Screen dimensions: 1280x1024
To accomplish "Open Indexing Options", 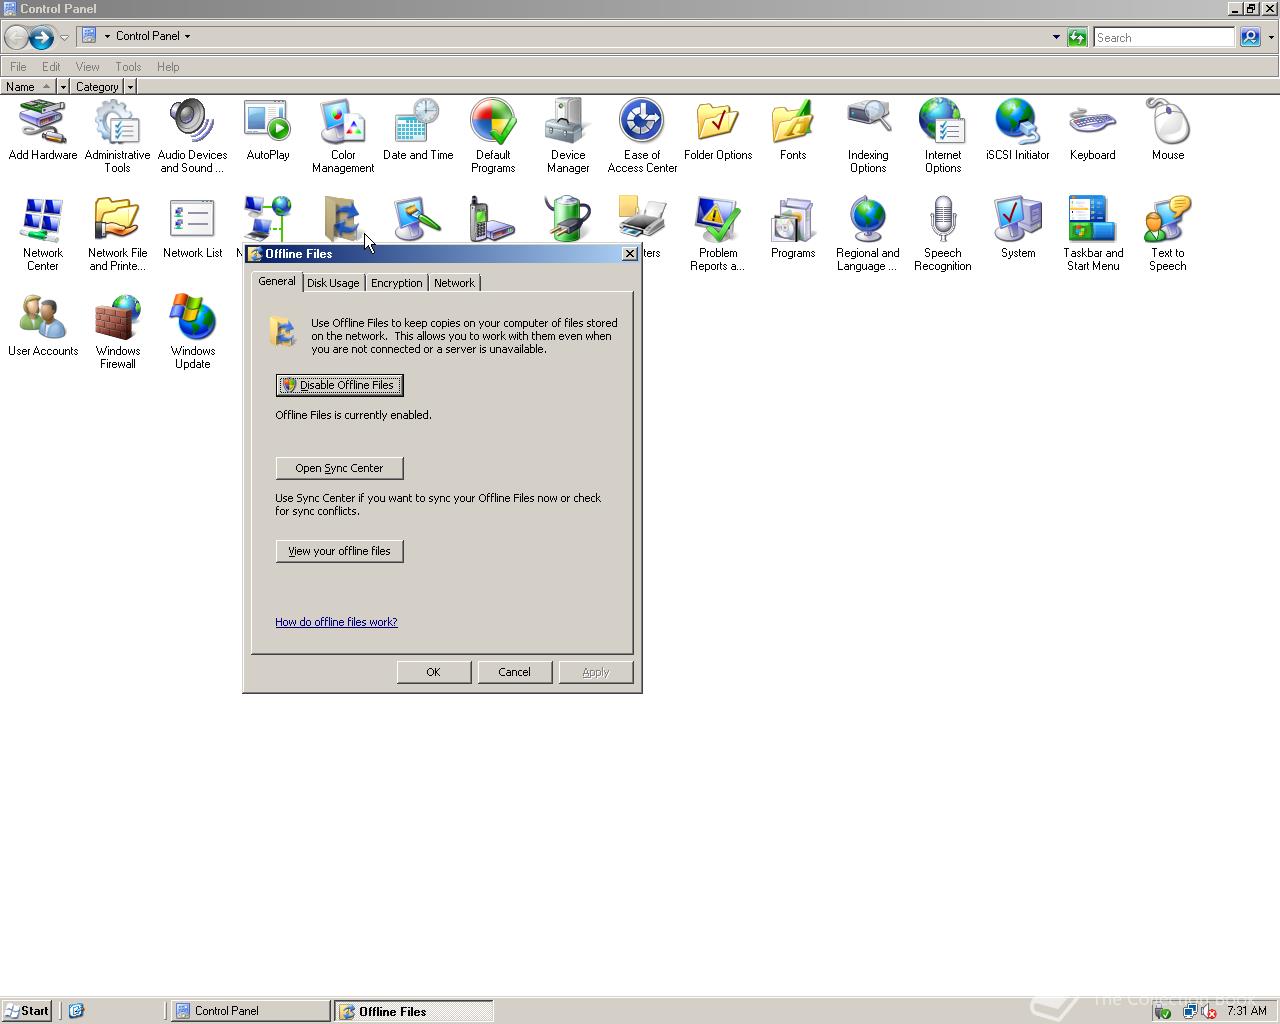I will tap(868, 137).
